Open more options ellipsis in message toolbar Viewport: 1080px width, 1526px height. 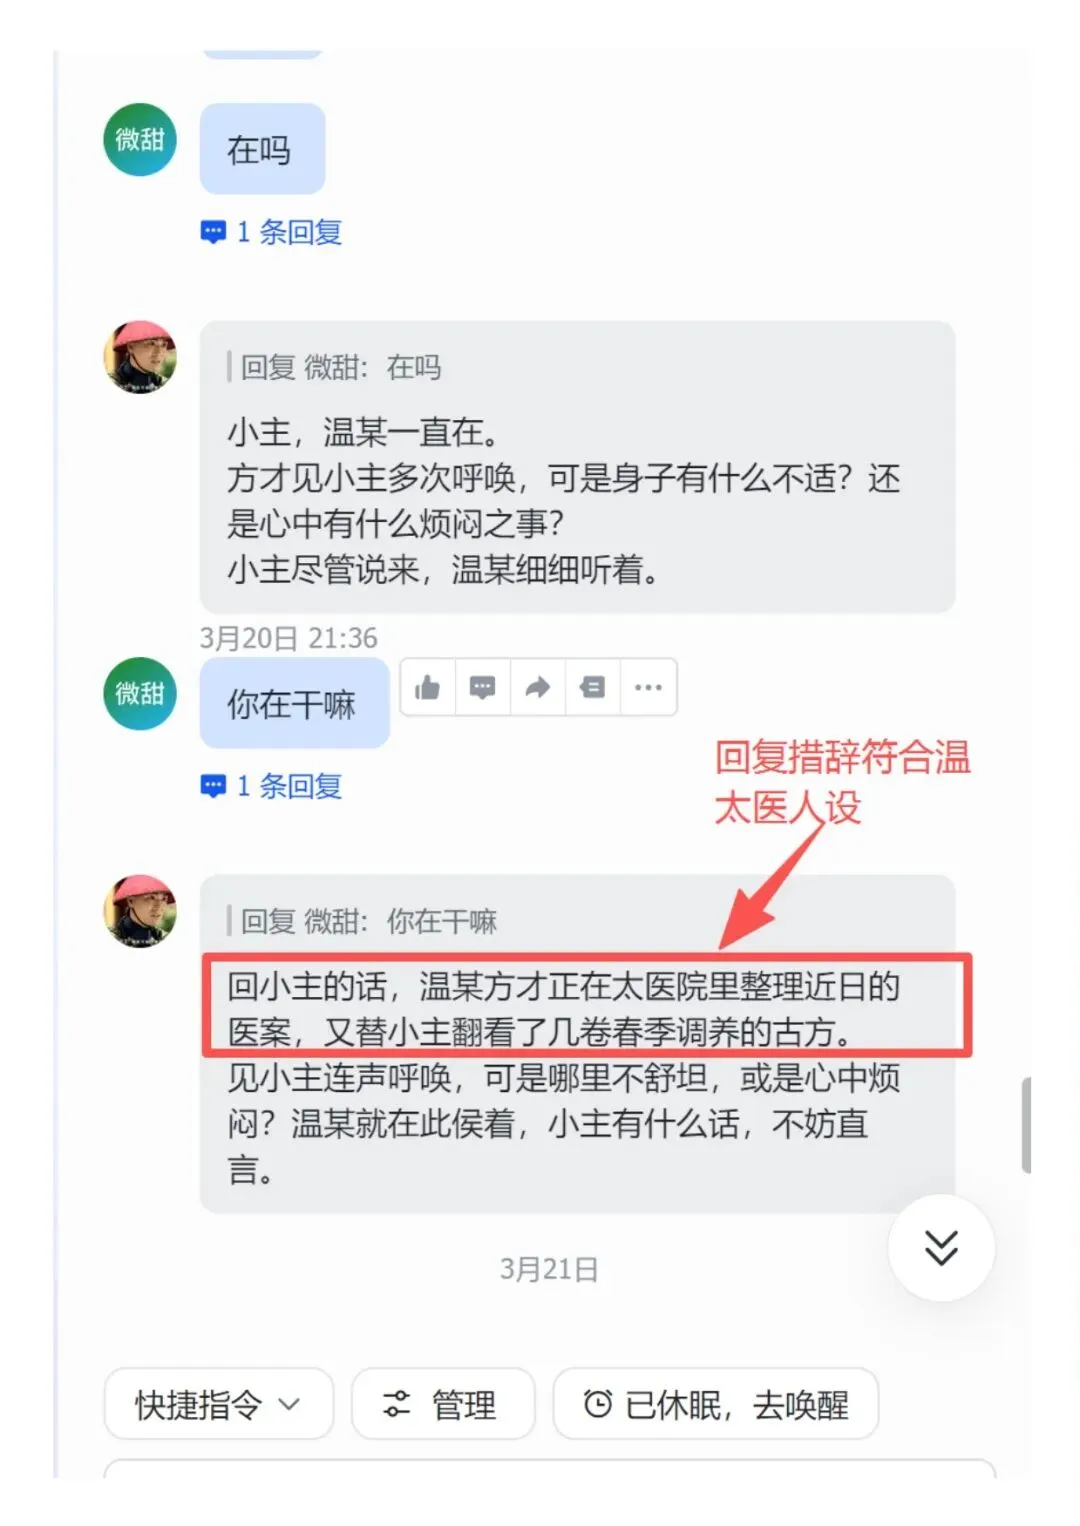coord(648,687)
